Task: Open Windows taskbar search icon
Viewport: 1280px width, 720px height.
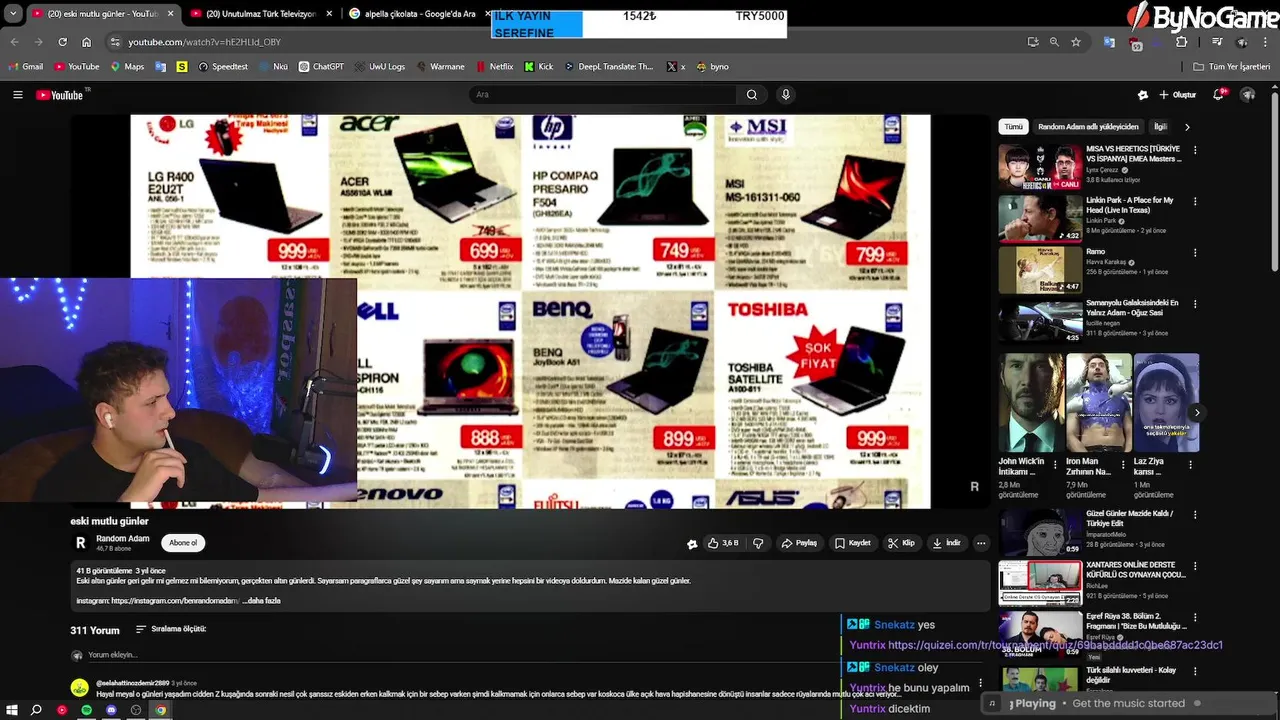Action: point(36,710)
